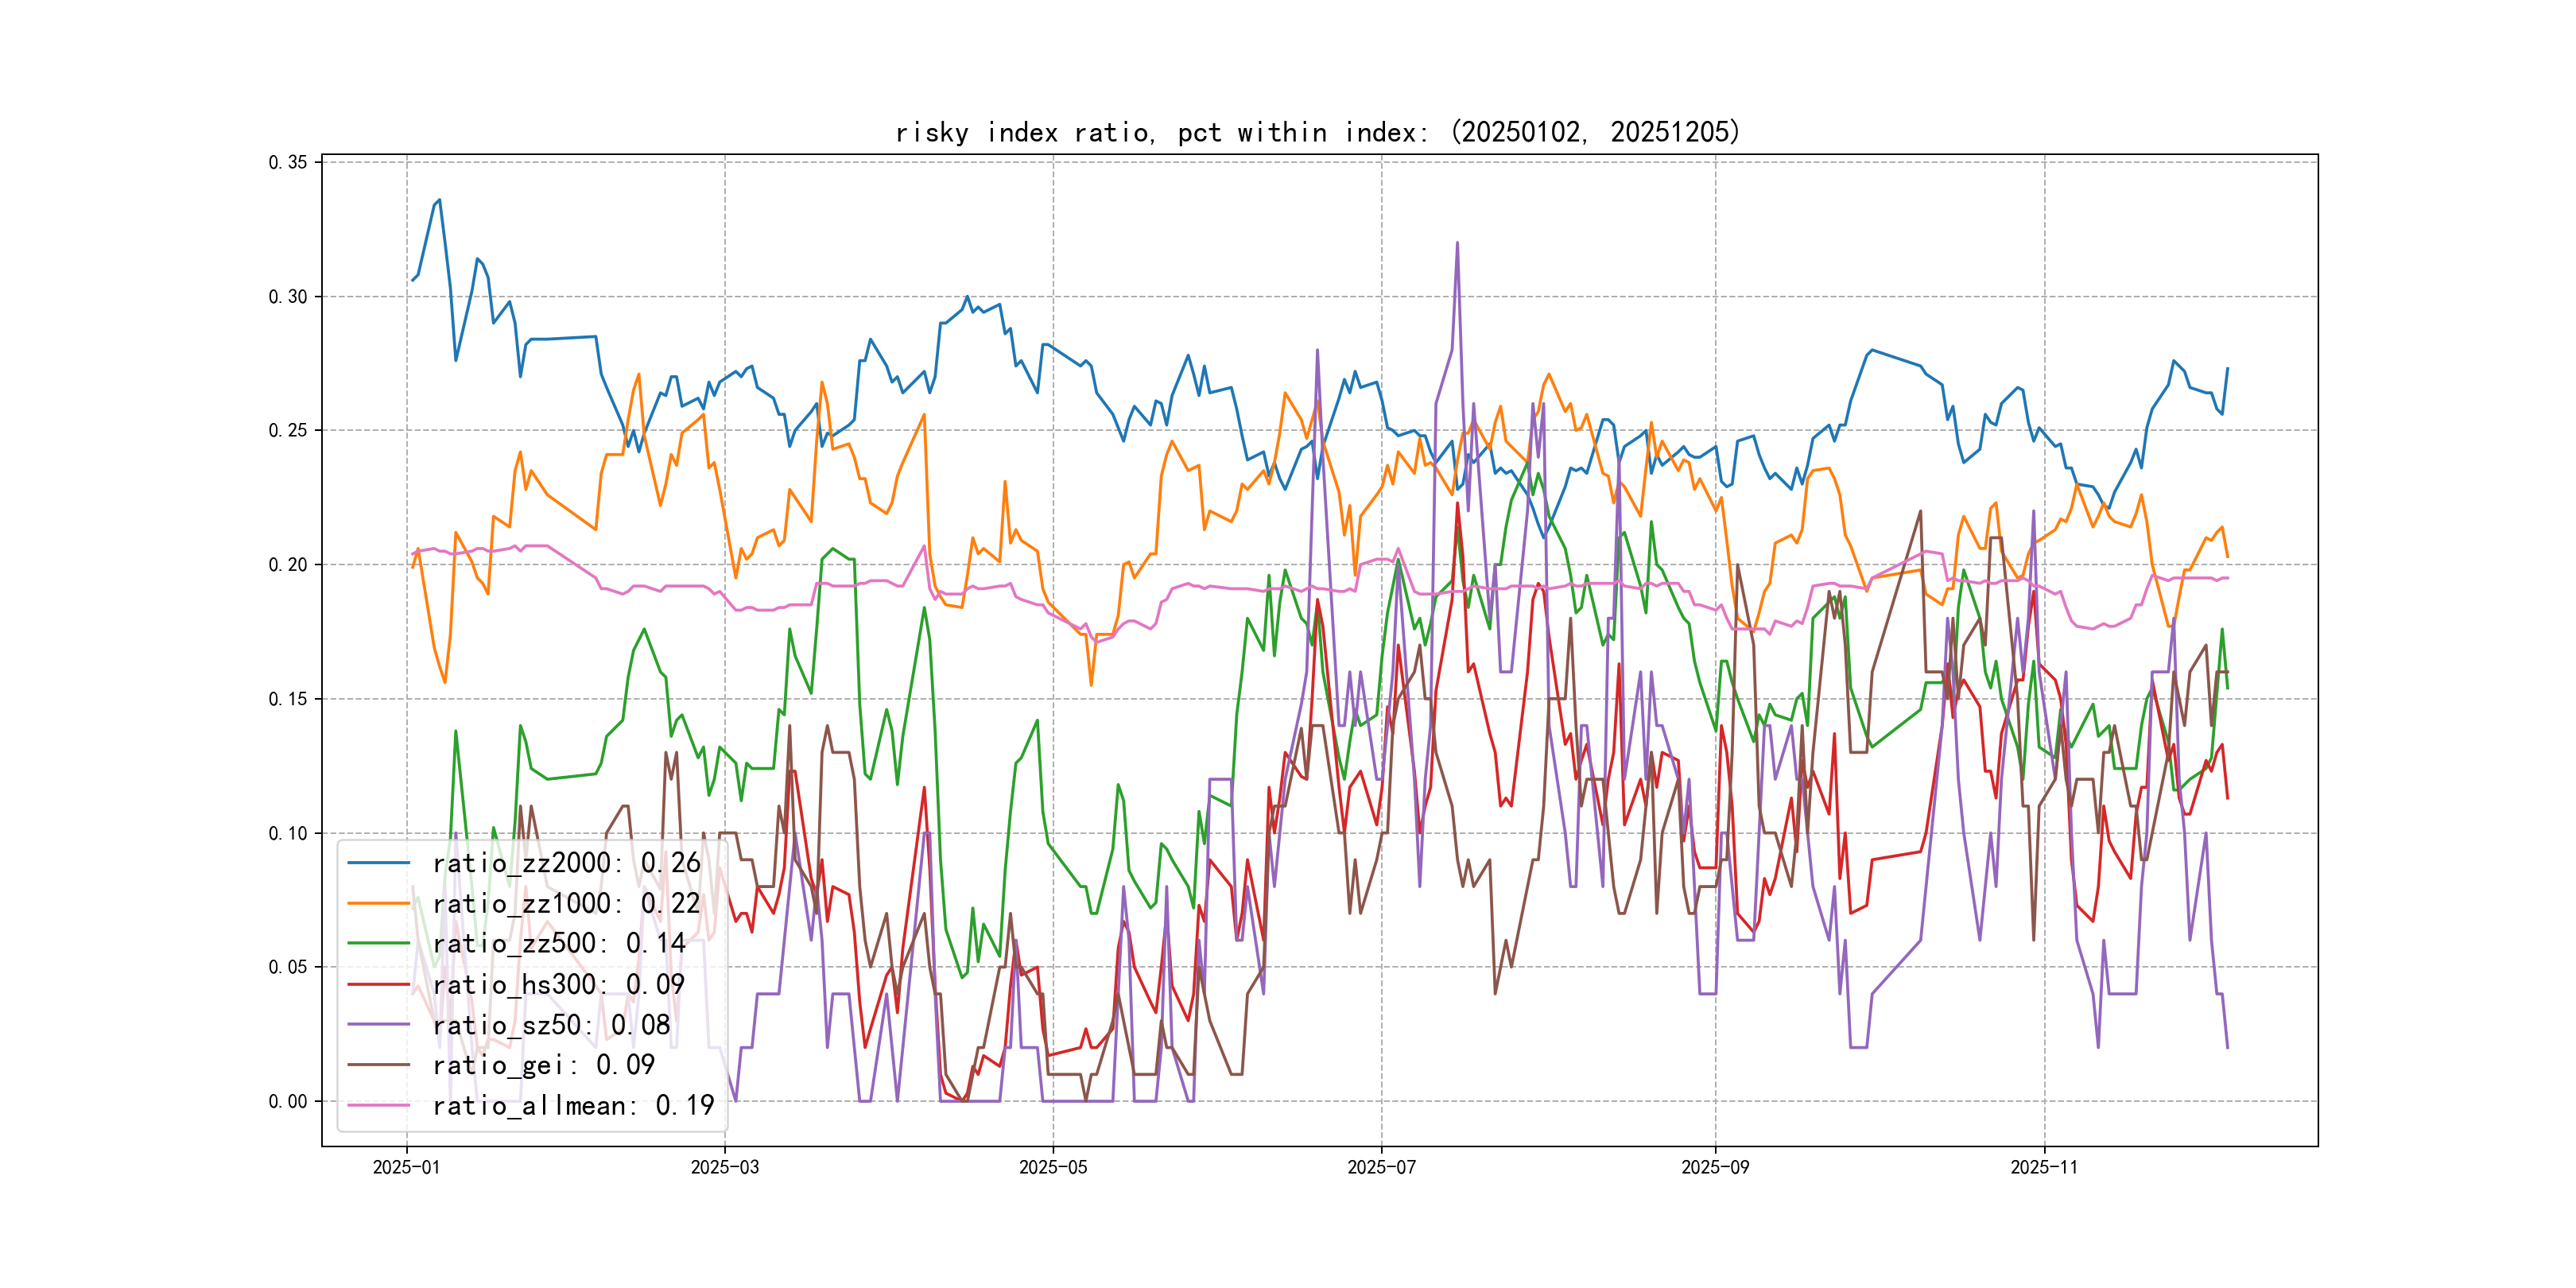This screenshot has height=1288, width=2576.
Task: Click the 0.20 y-axis tick label
Action: tap(287, 565)
